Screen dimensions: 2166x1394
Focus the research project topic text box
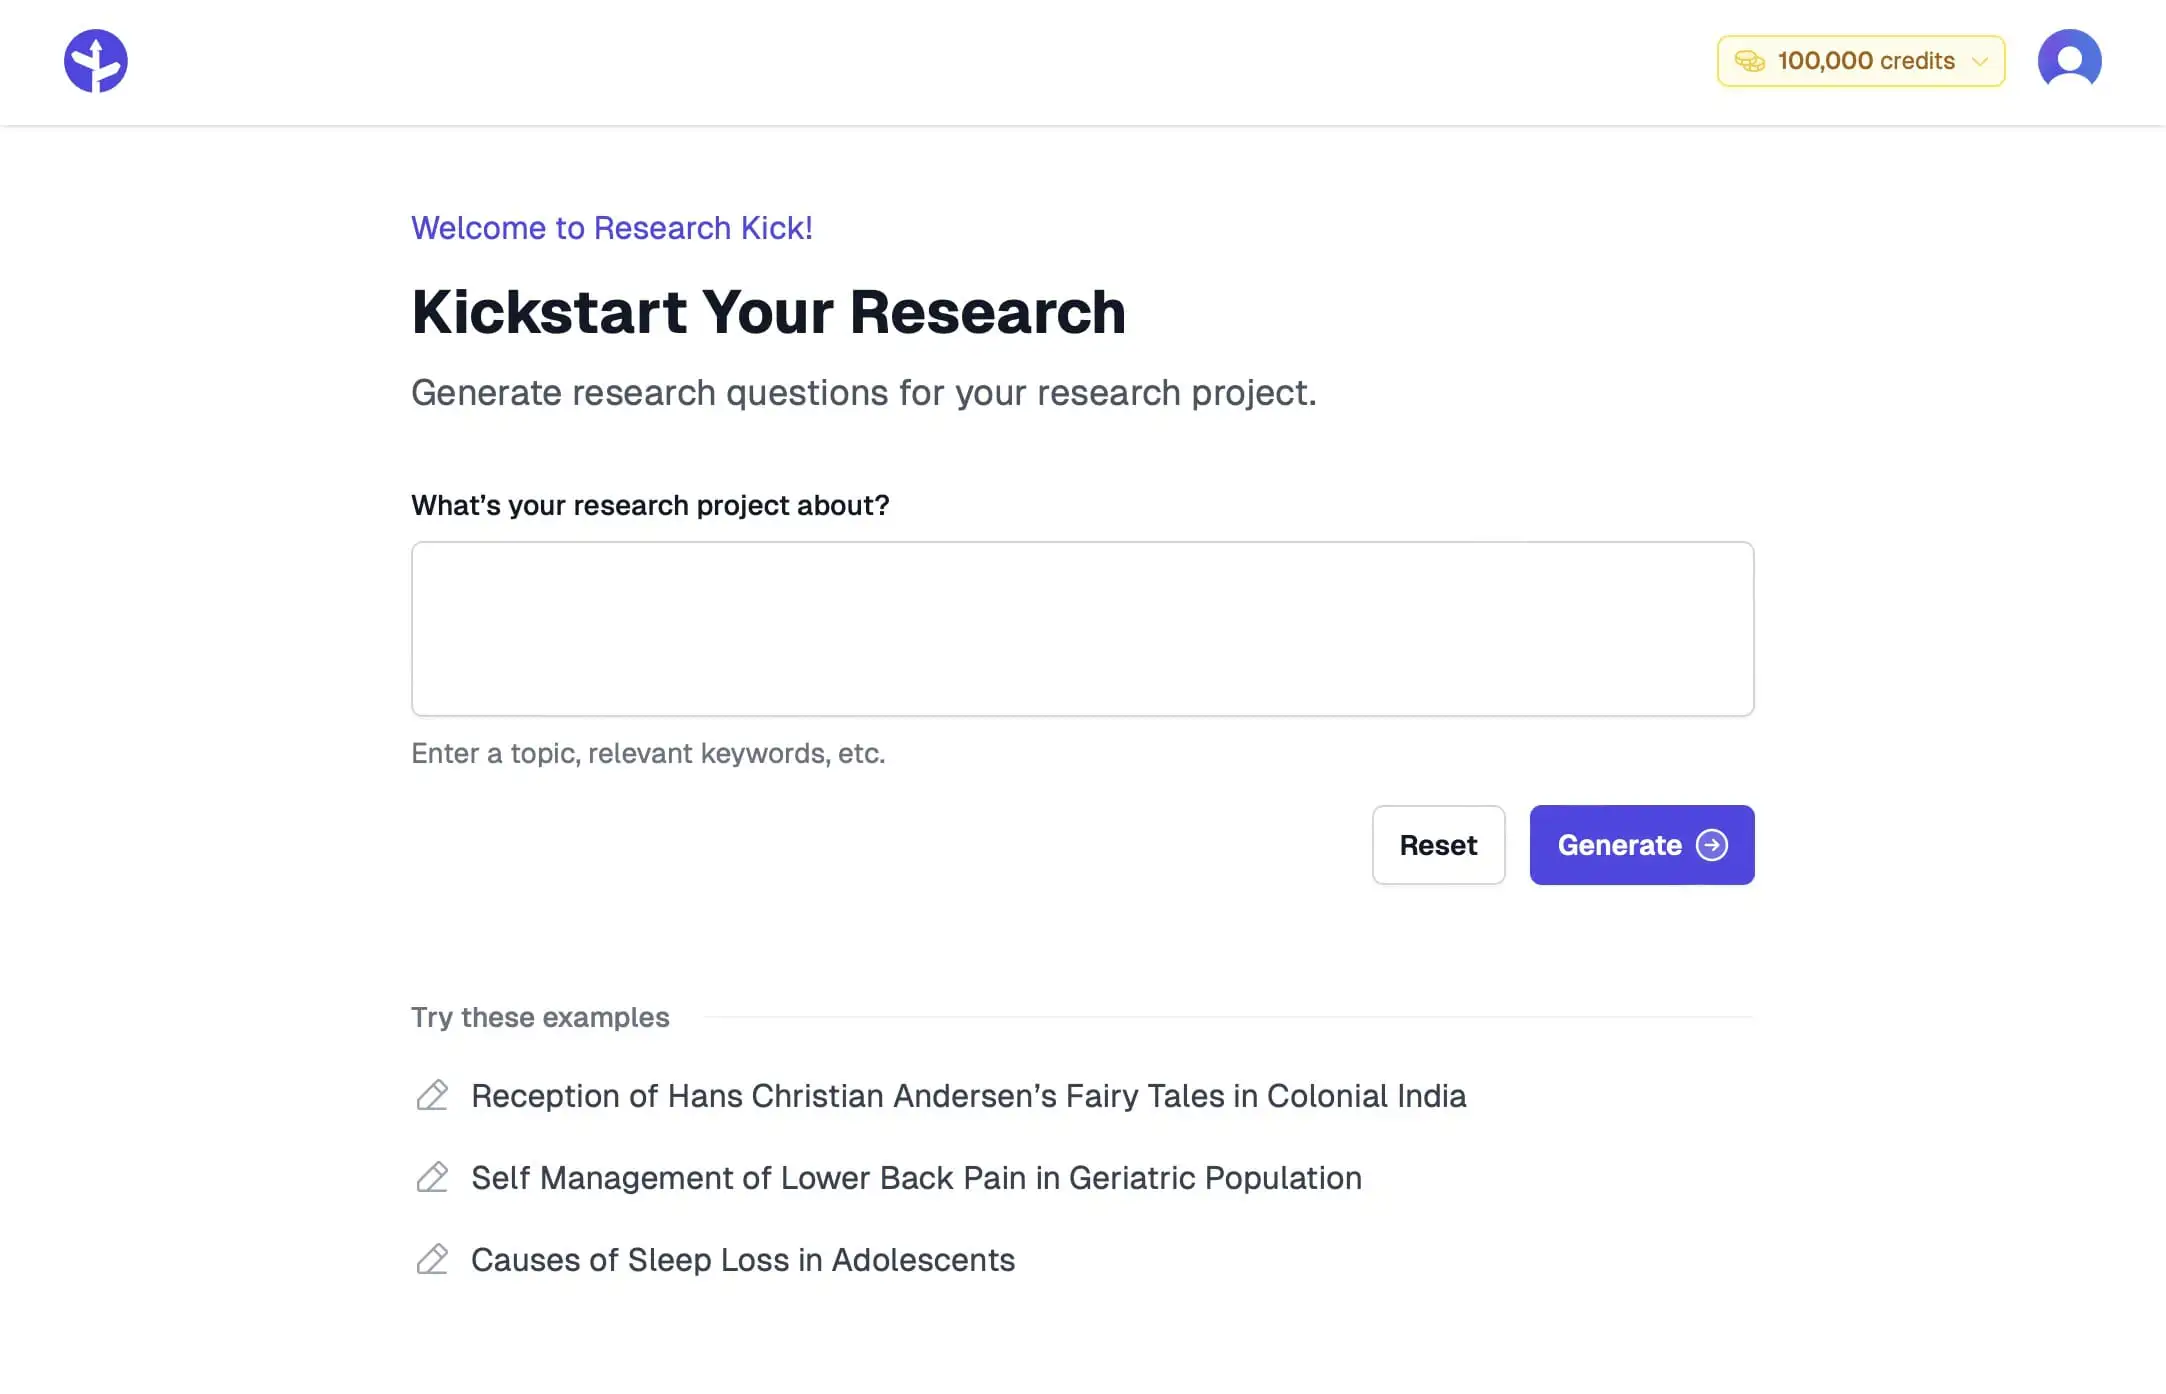1082,629
